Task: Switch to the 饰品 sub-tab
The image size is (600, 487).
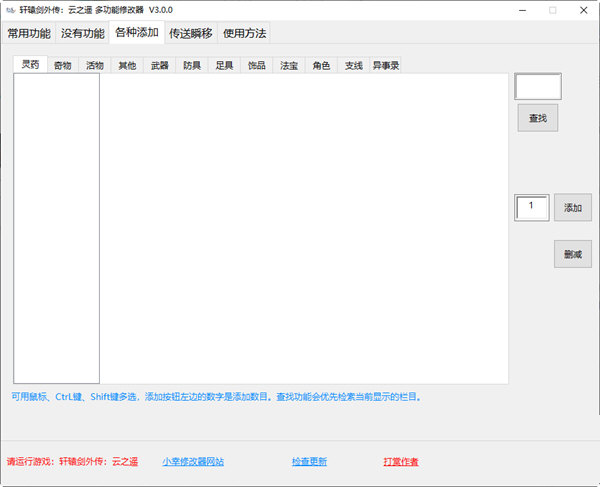Action: (256, 65)
